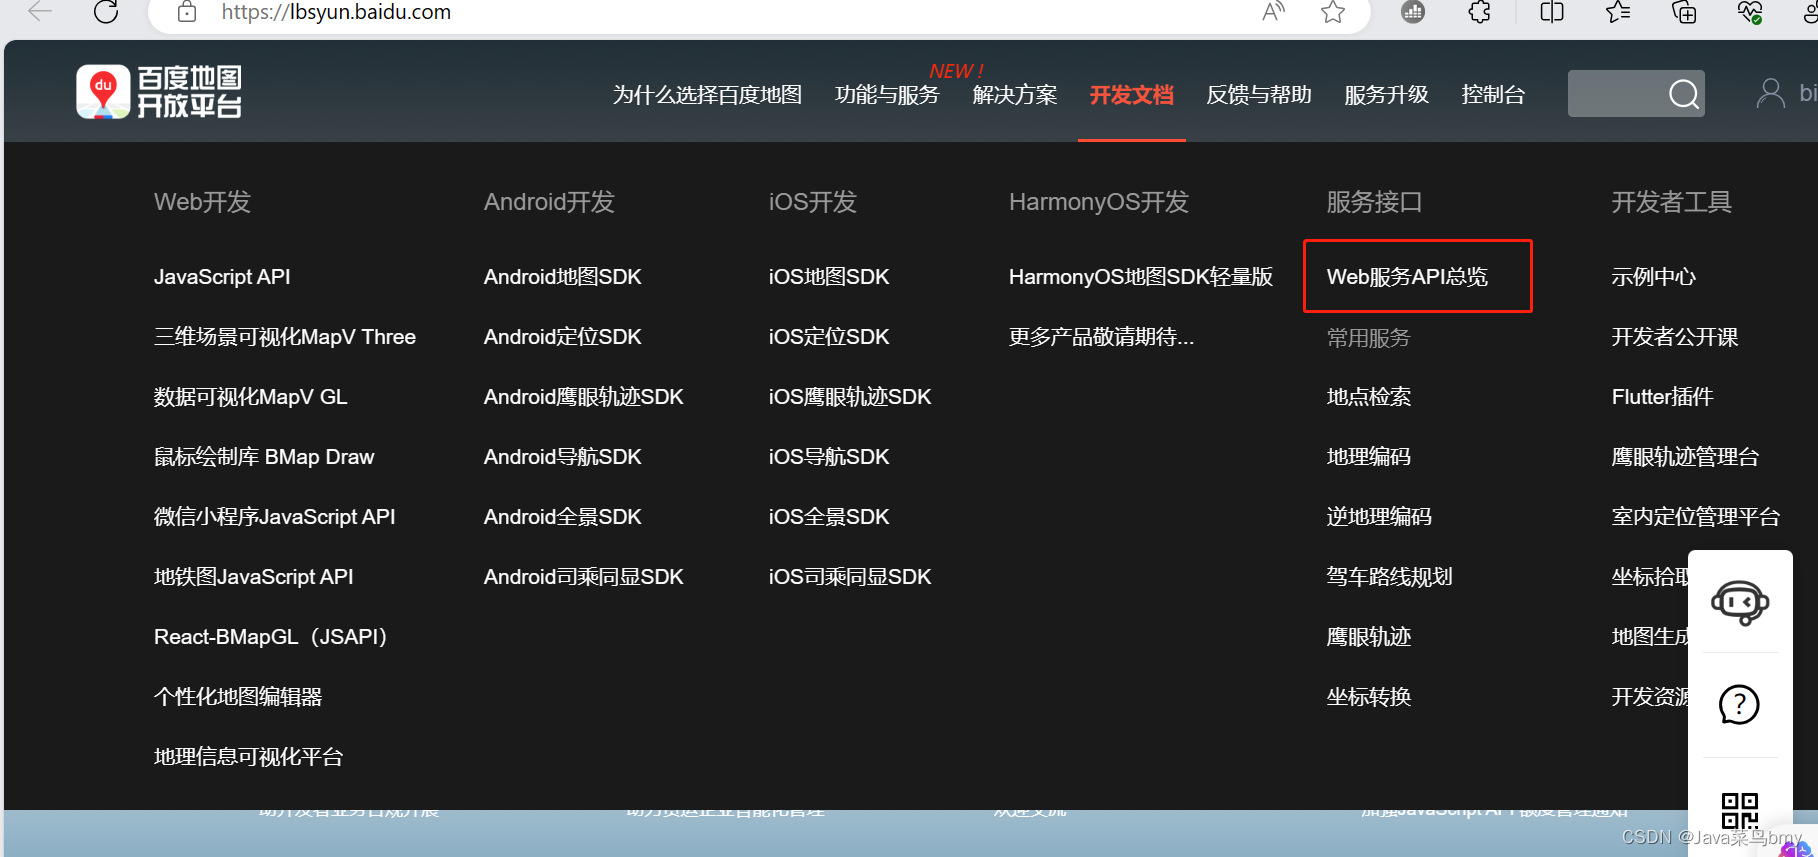Open iOS鹰眼轨迹SDK link
This screenshot has height=857, width=1818.
coord(850,397)
